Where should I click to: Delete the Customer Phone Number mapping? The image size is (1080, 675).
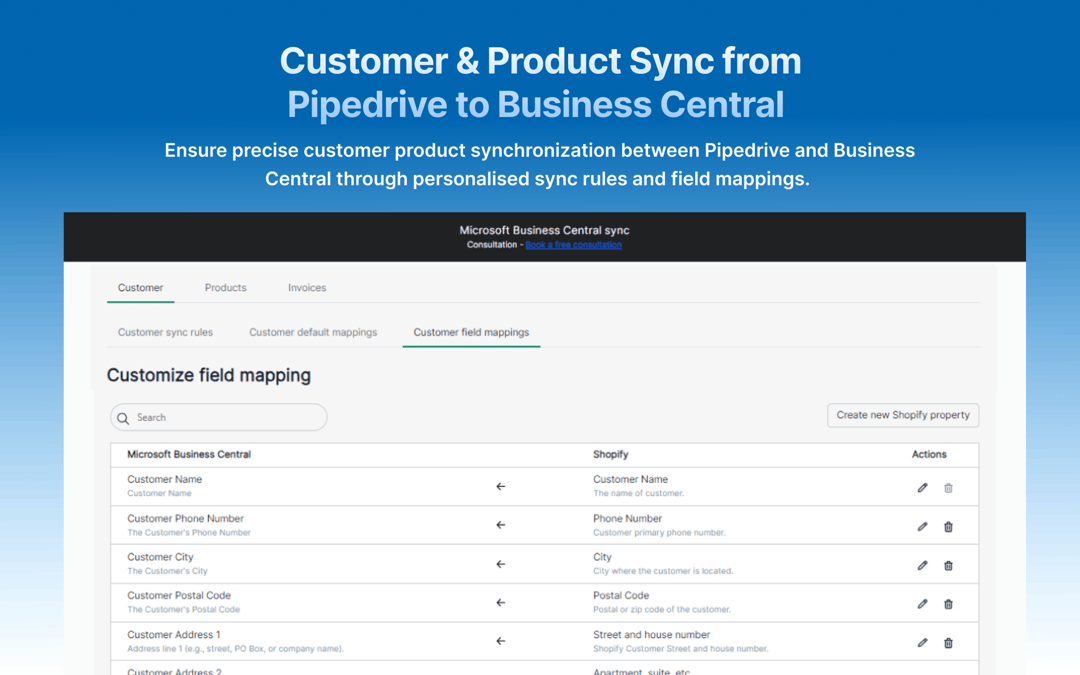click(x=948, y=525)
